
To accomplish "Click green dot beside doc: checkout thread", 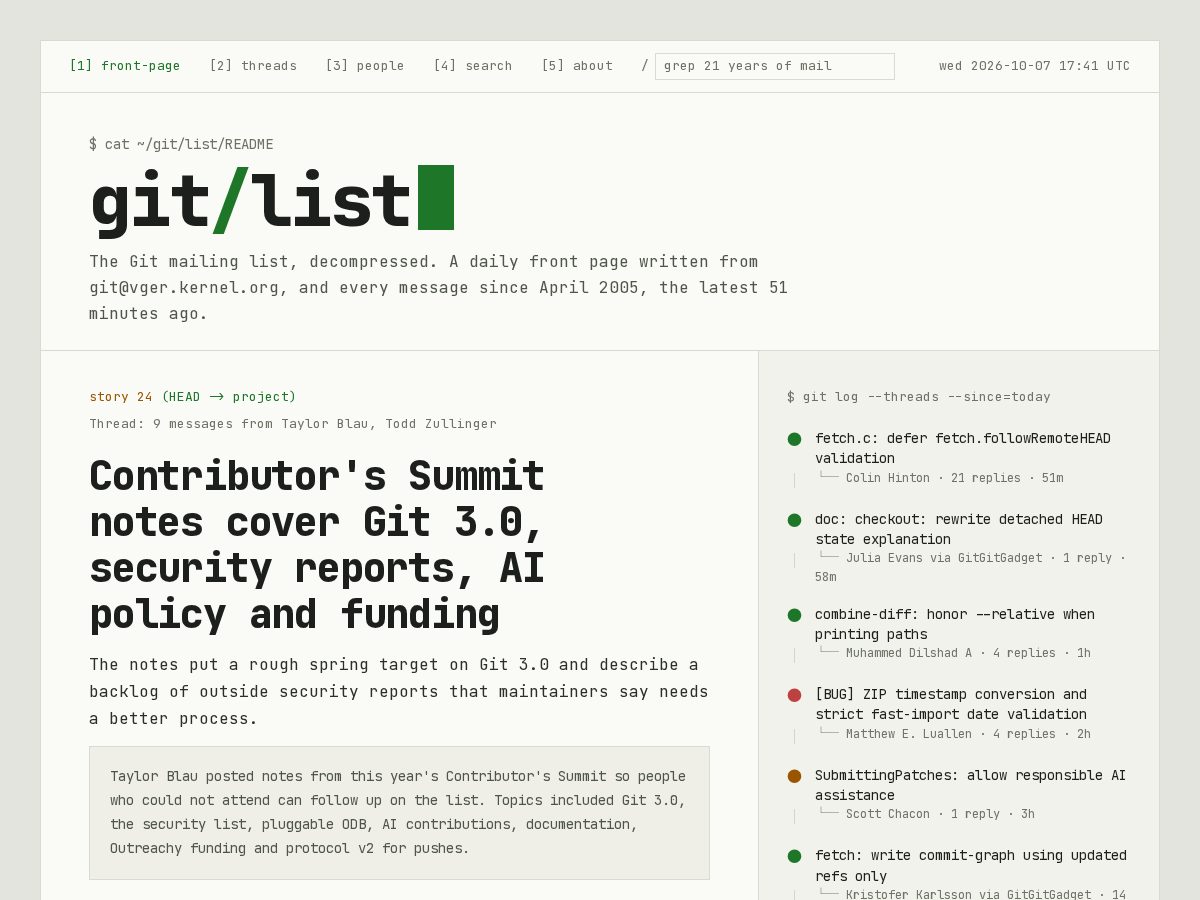I will pos(794,520).
